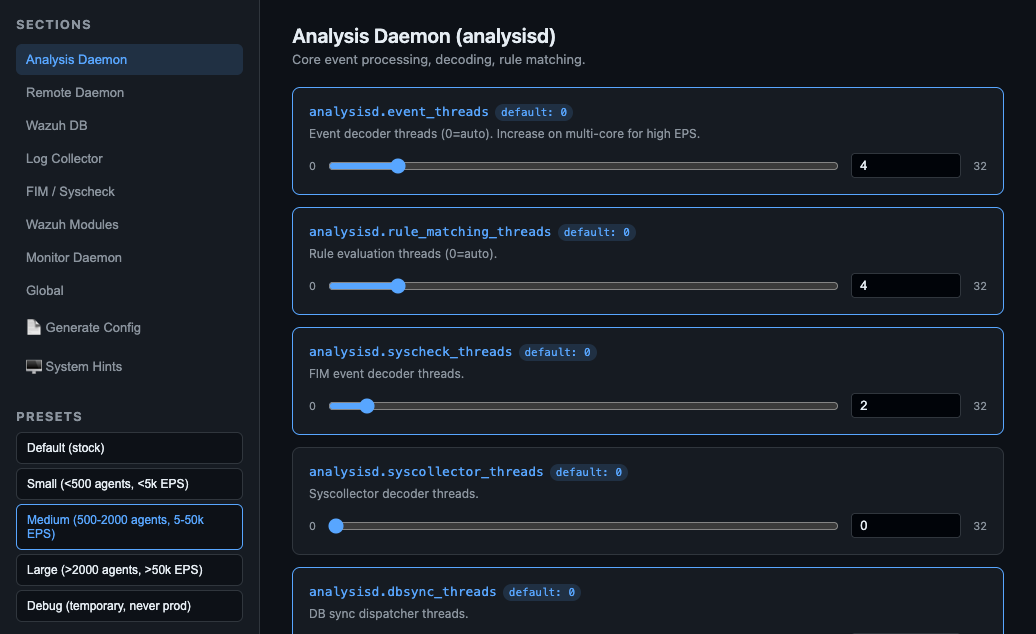Apply the Debug (temporary, never prod) preset
Screen dimensions: 1036x634
130,606
